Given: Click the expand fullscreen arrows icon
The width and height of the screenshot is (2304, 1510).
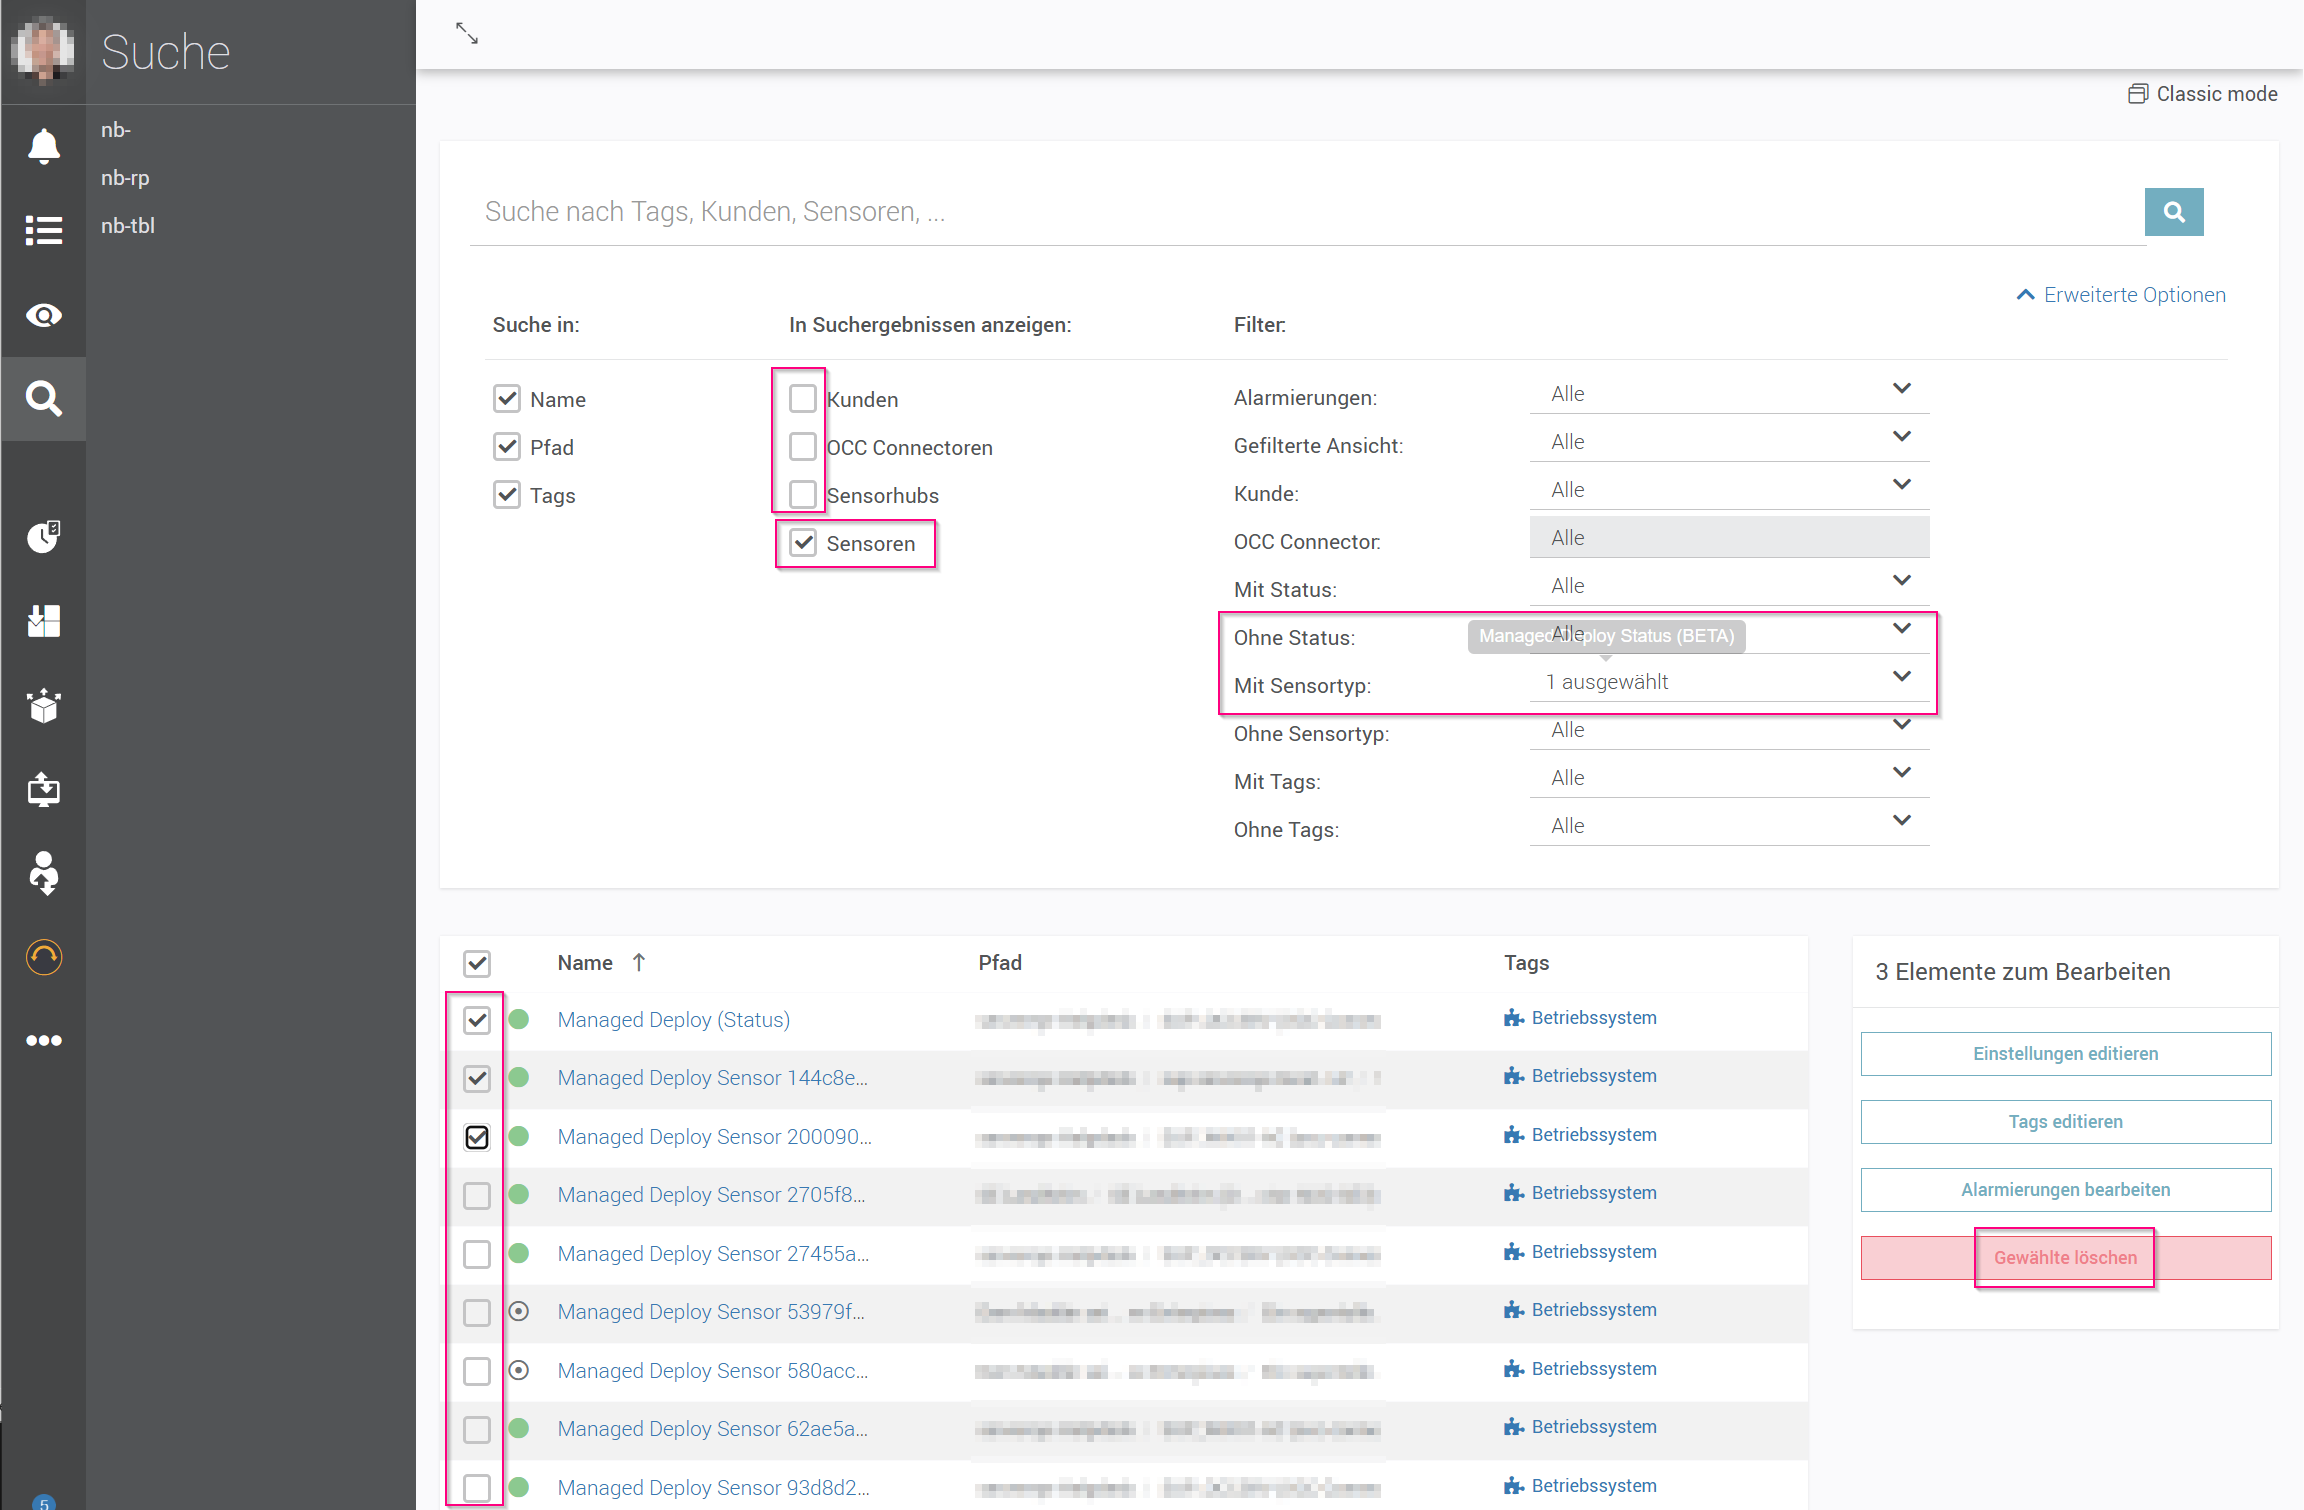Looking at the screenshot, I should click(467, 34).
